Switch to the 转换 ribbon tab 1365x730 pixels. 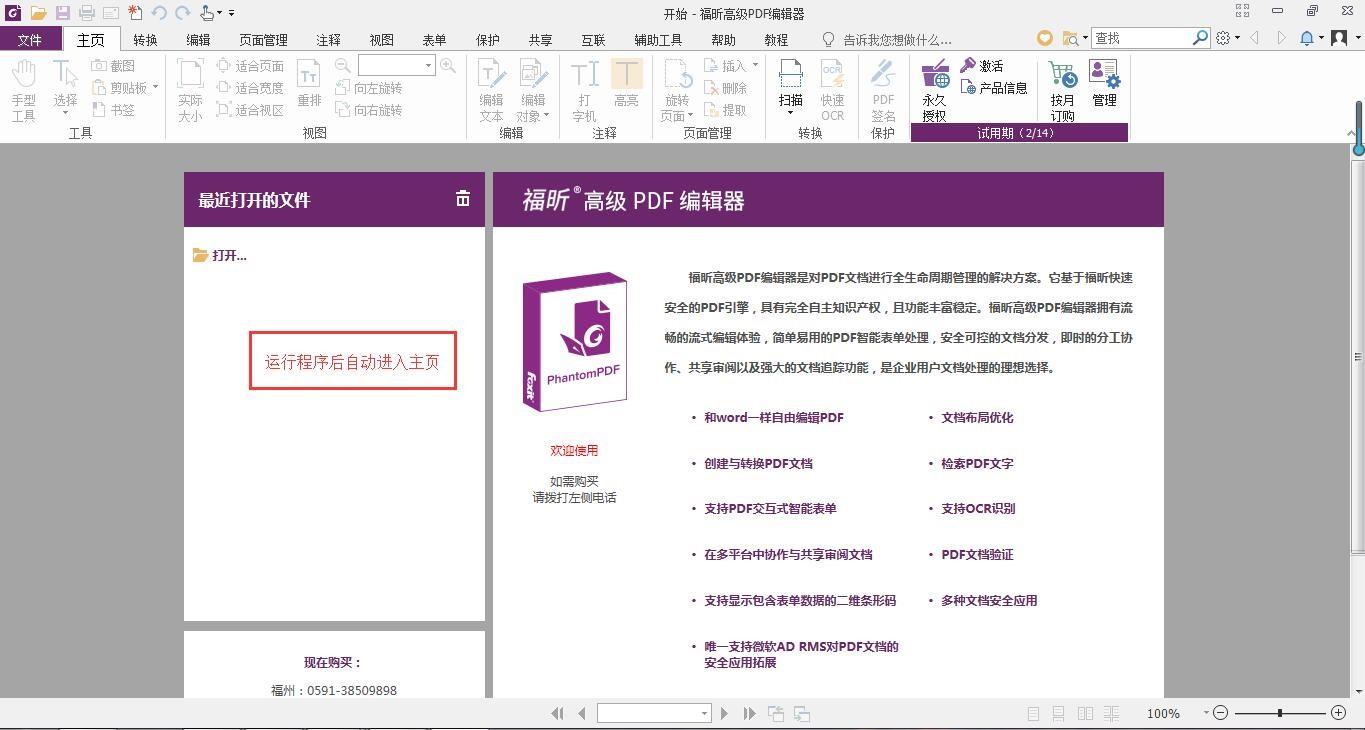[144, 40]
